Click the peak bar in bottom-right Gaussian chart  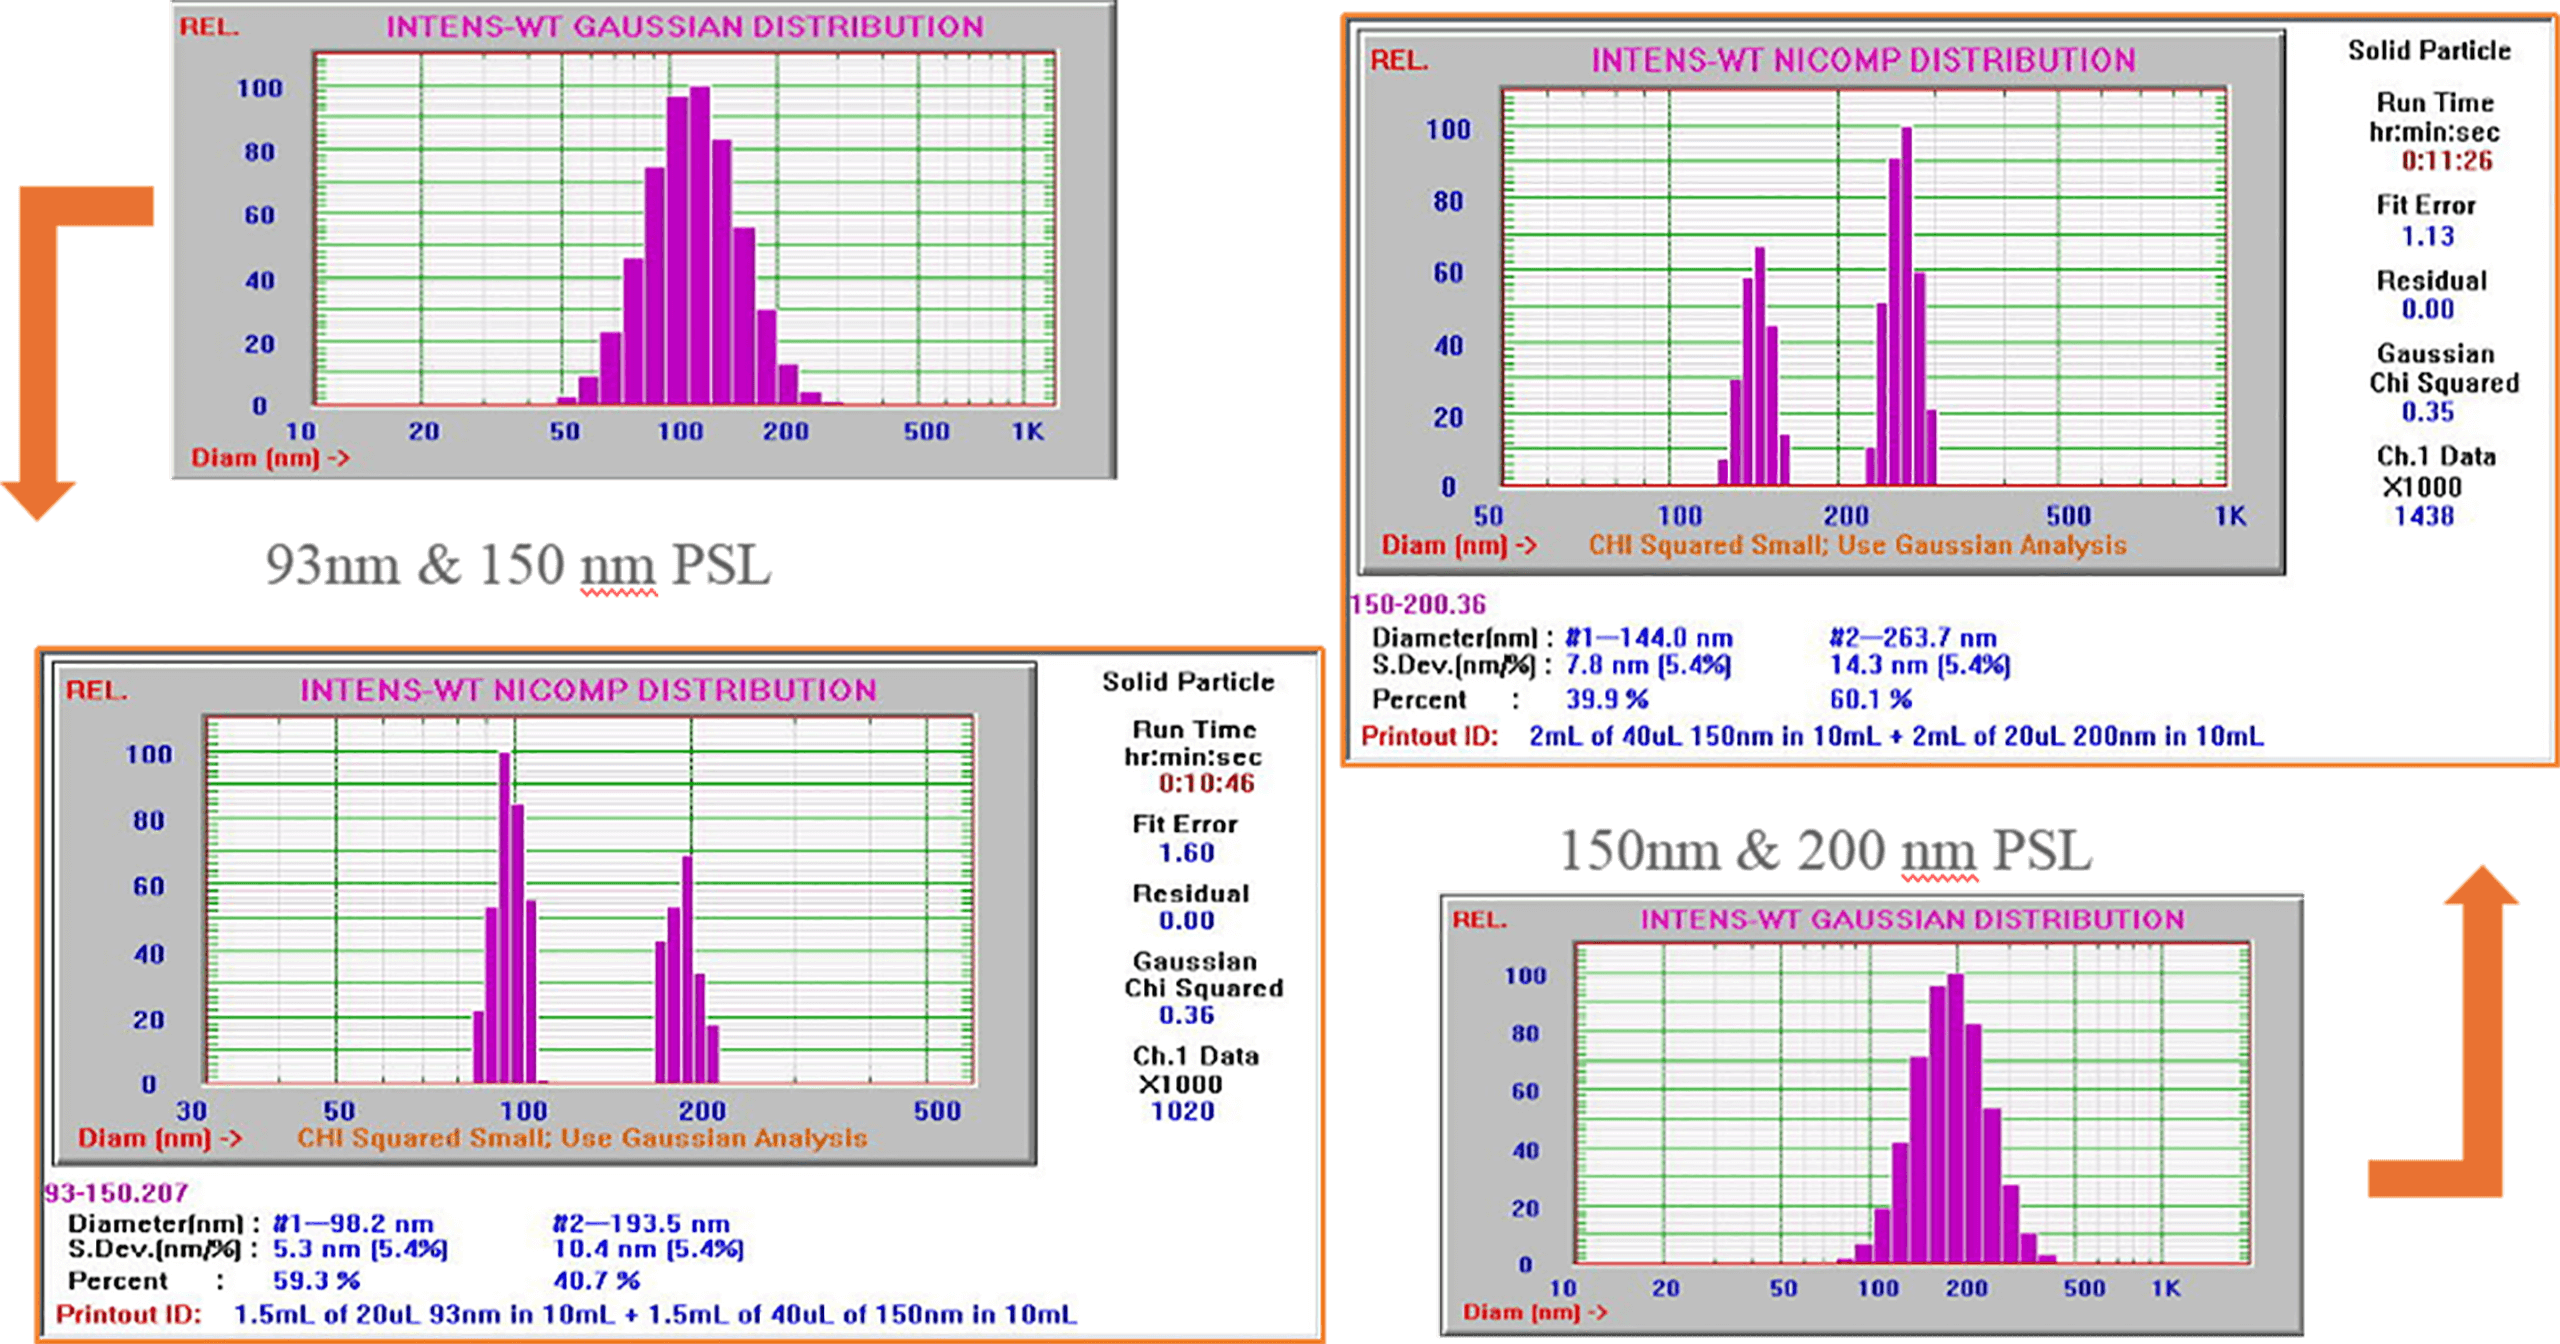pos(1956,1120)
